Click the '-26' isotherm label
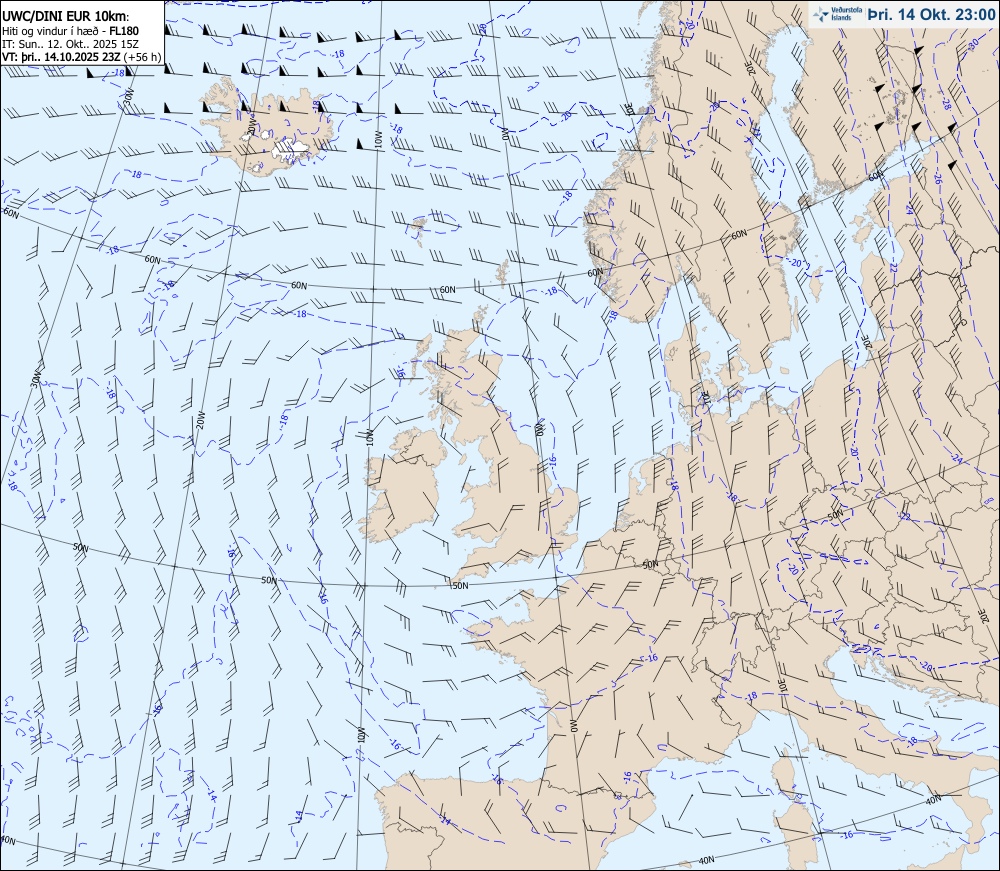Screen dimensions: 1000x871 click(938, 179)
